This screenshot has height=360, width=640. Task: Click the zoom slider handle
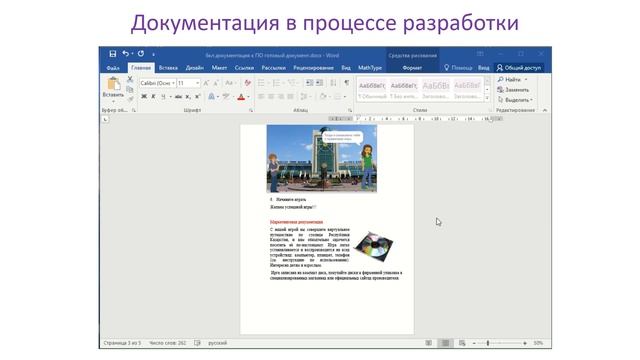pyautogui.click(x=488, y=343)
